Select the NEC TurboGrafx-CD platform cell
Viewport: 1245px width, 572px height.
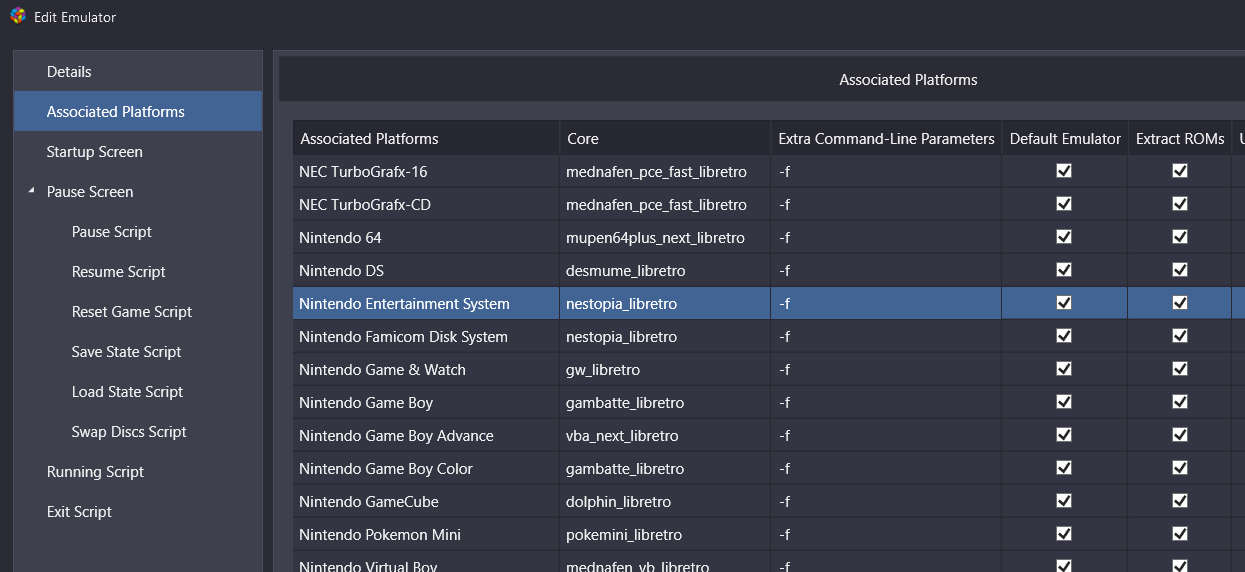(x=426, y=204)
